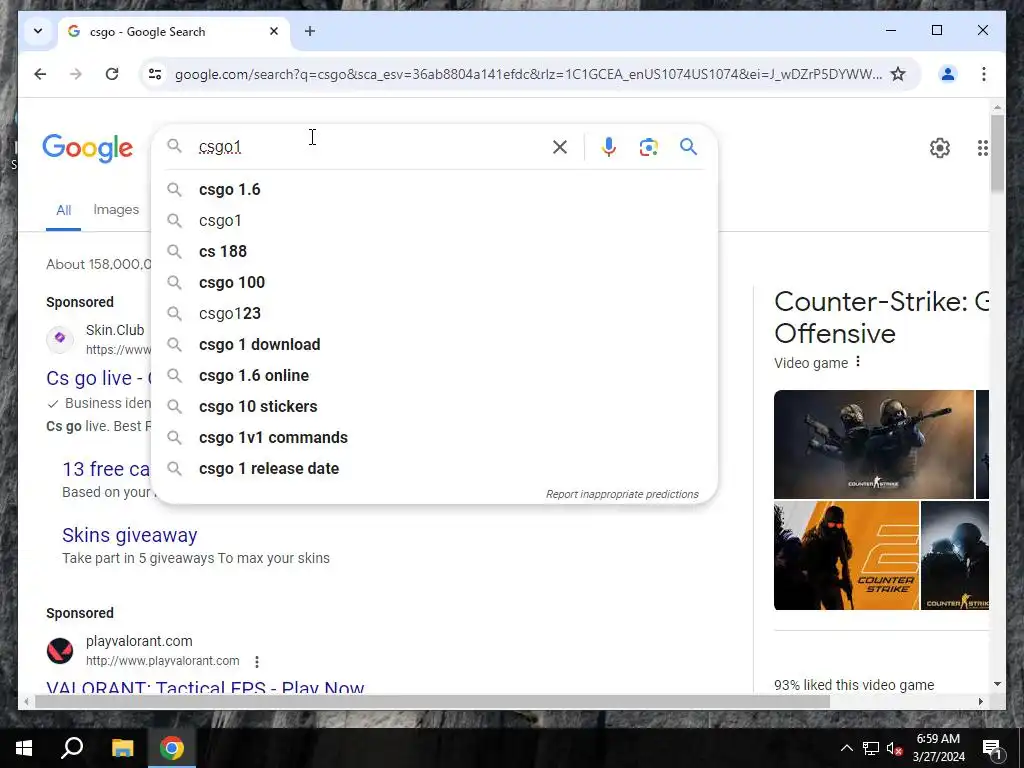Click the Chrome taskbar icon
Image resolution: width=1024 pixels, height=768 pixels.
click(x=172, y=748)
